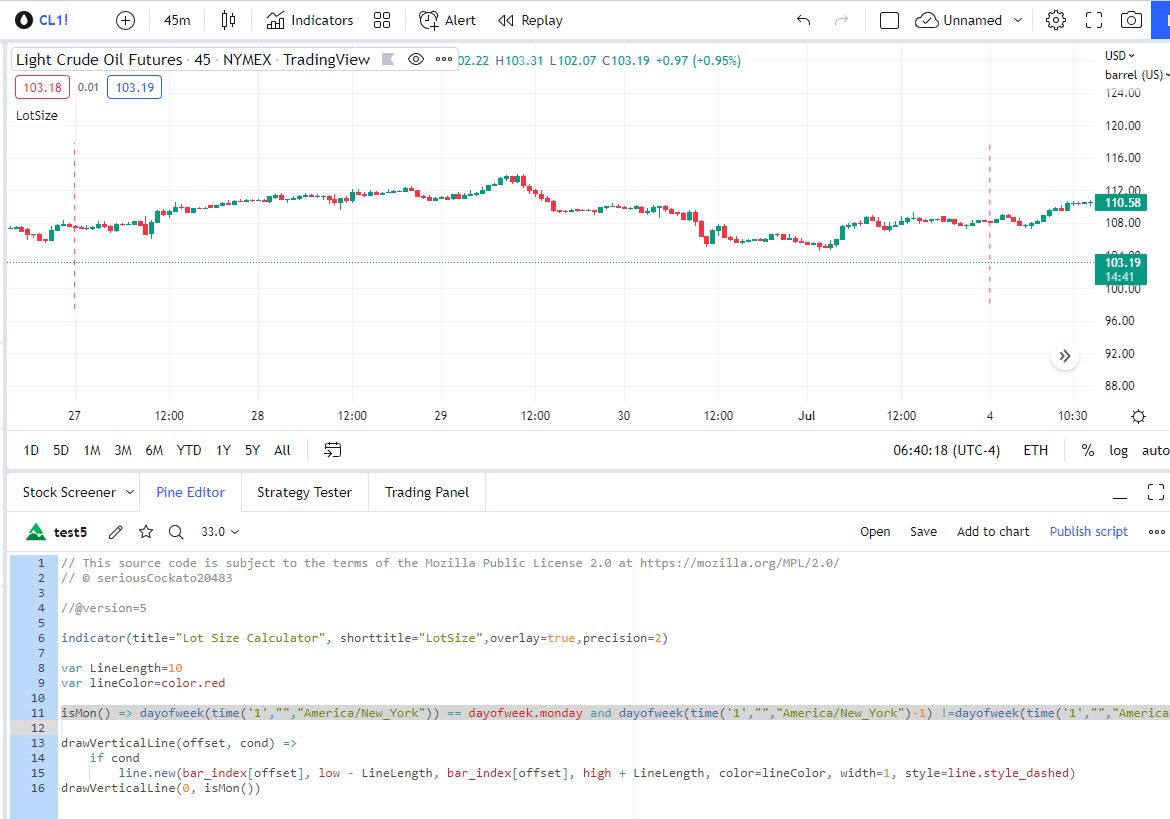This screenshot has height=819, width=1170.
Task: Open the 33.0 script version dropdown
Action: point(220,532)
